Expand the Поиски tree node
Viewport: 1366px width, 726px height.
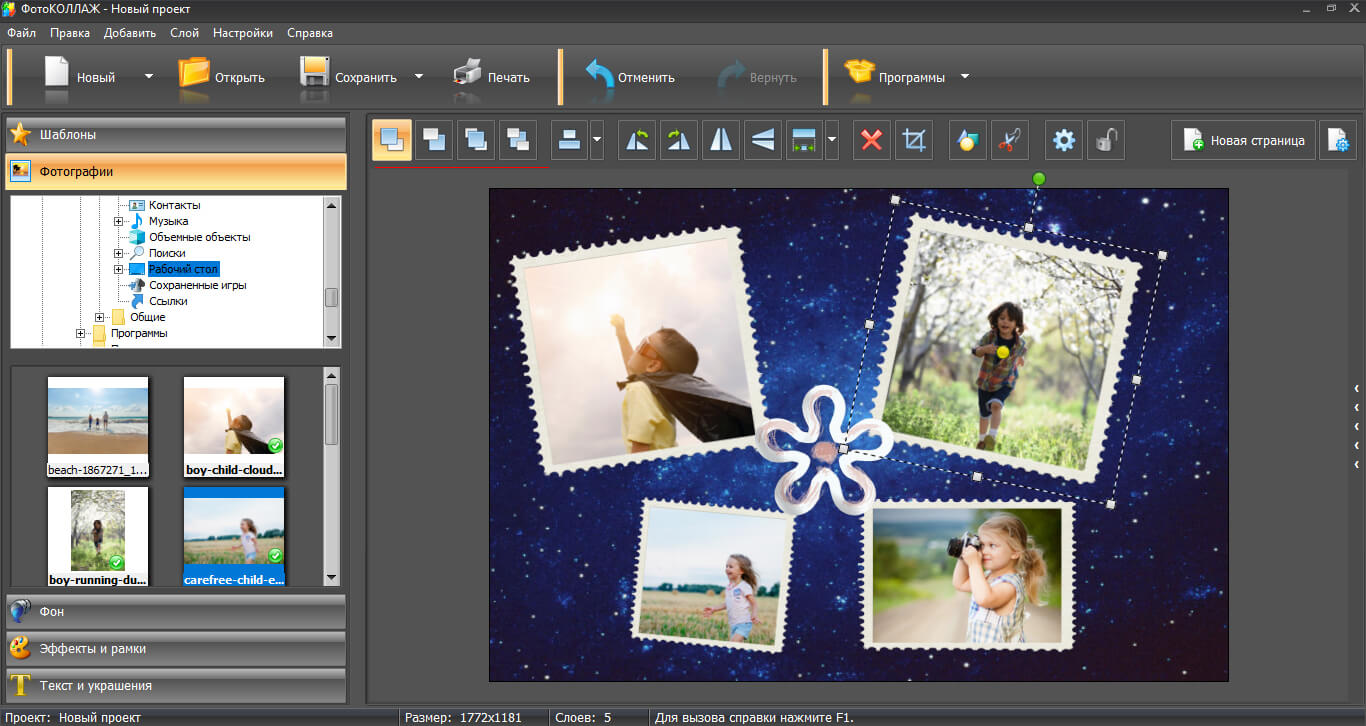[x=118, y=253]
